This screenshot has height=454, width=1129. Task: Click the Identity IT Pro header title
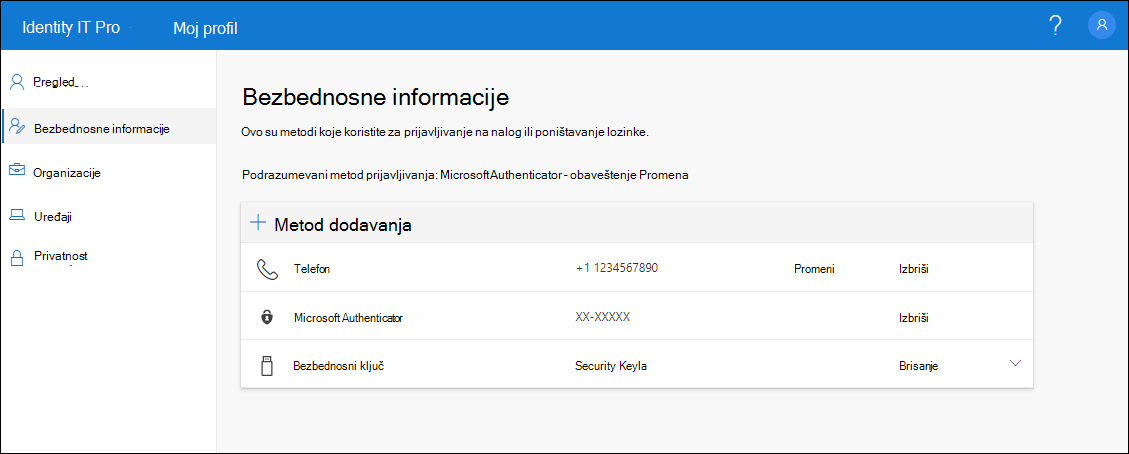(71, 28)
